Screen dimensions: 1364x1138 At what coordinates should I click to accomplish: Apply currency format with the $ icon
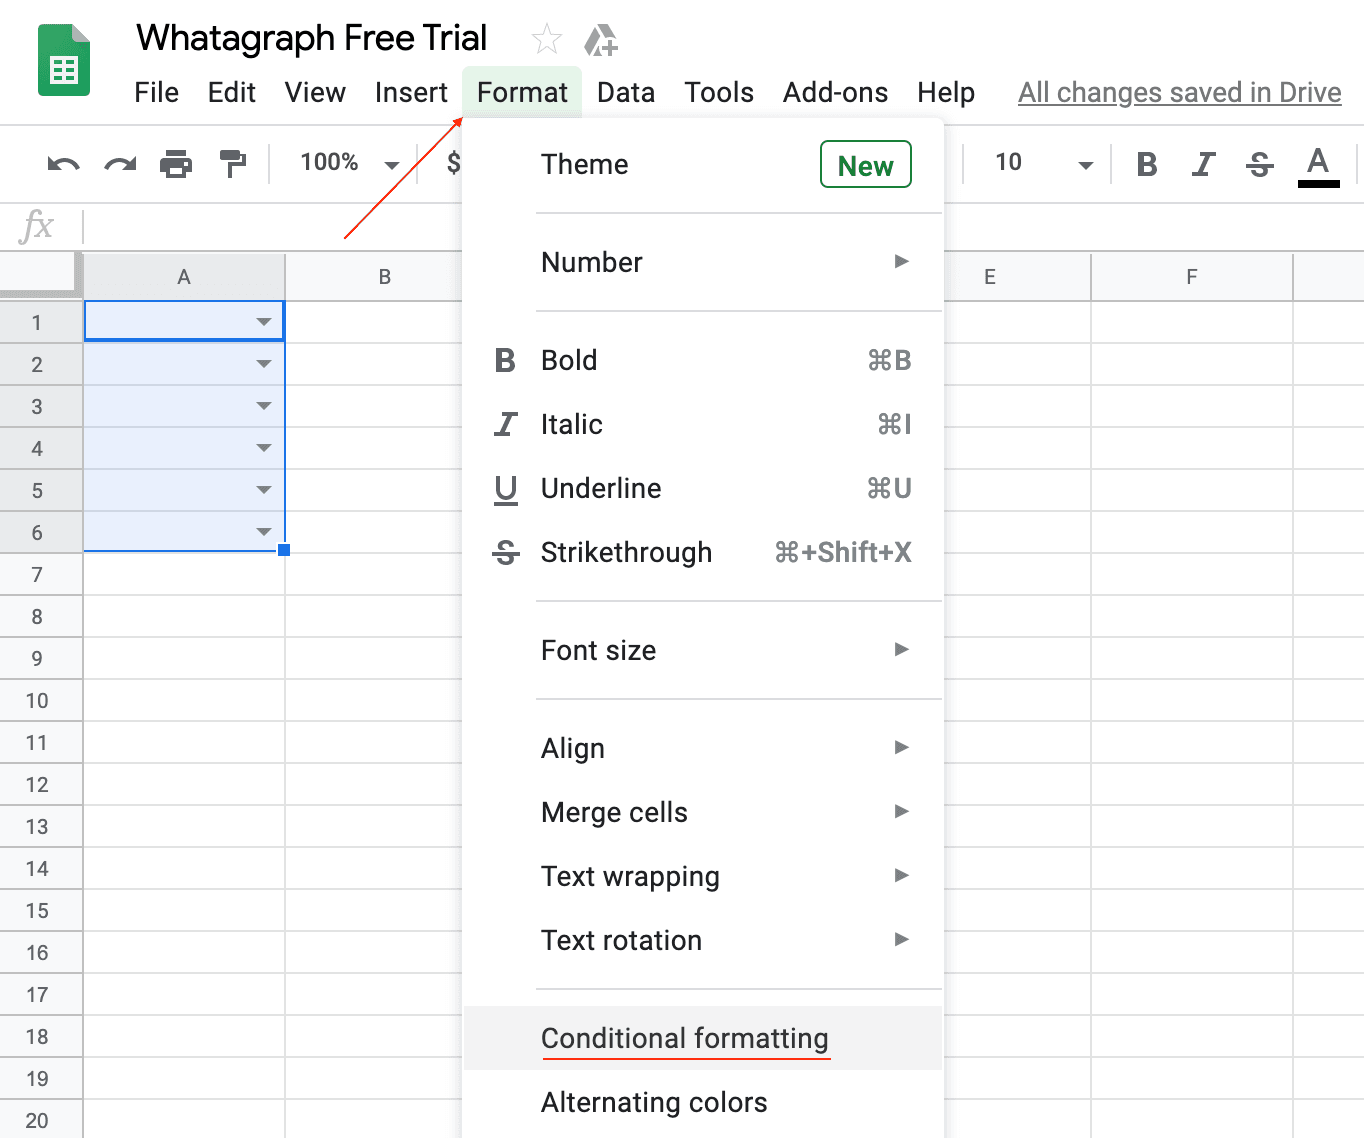coord(456,164)
